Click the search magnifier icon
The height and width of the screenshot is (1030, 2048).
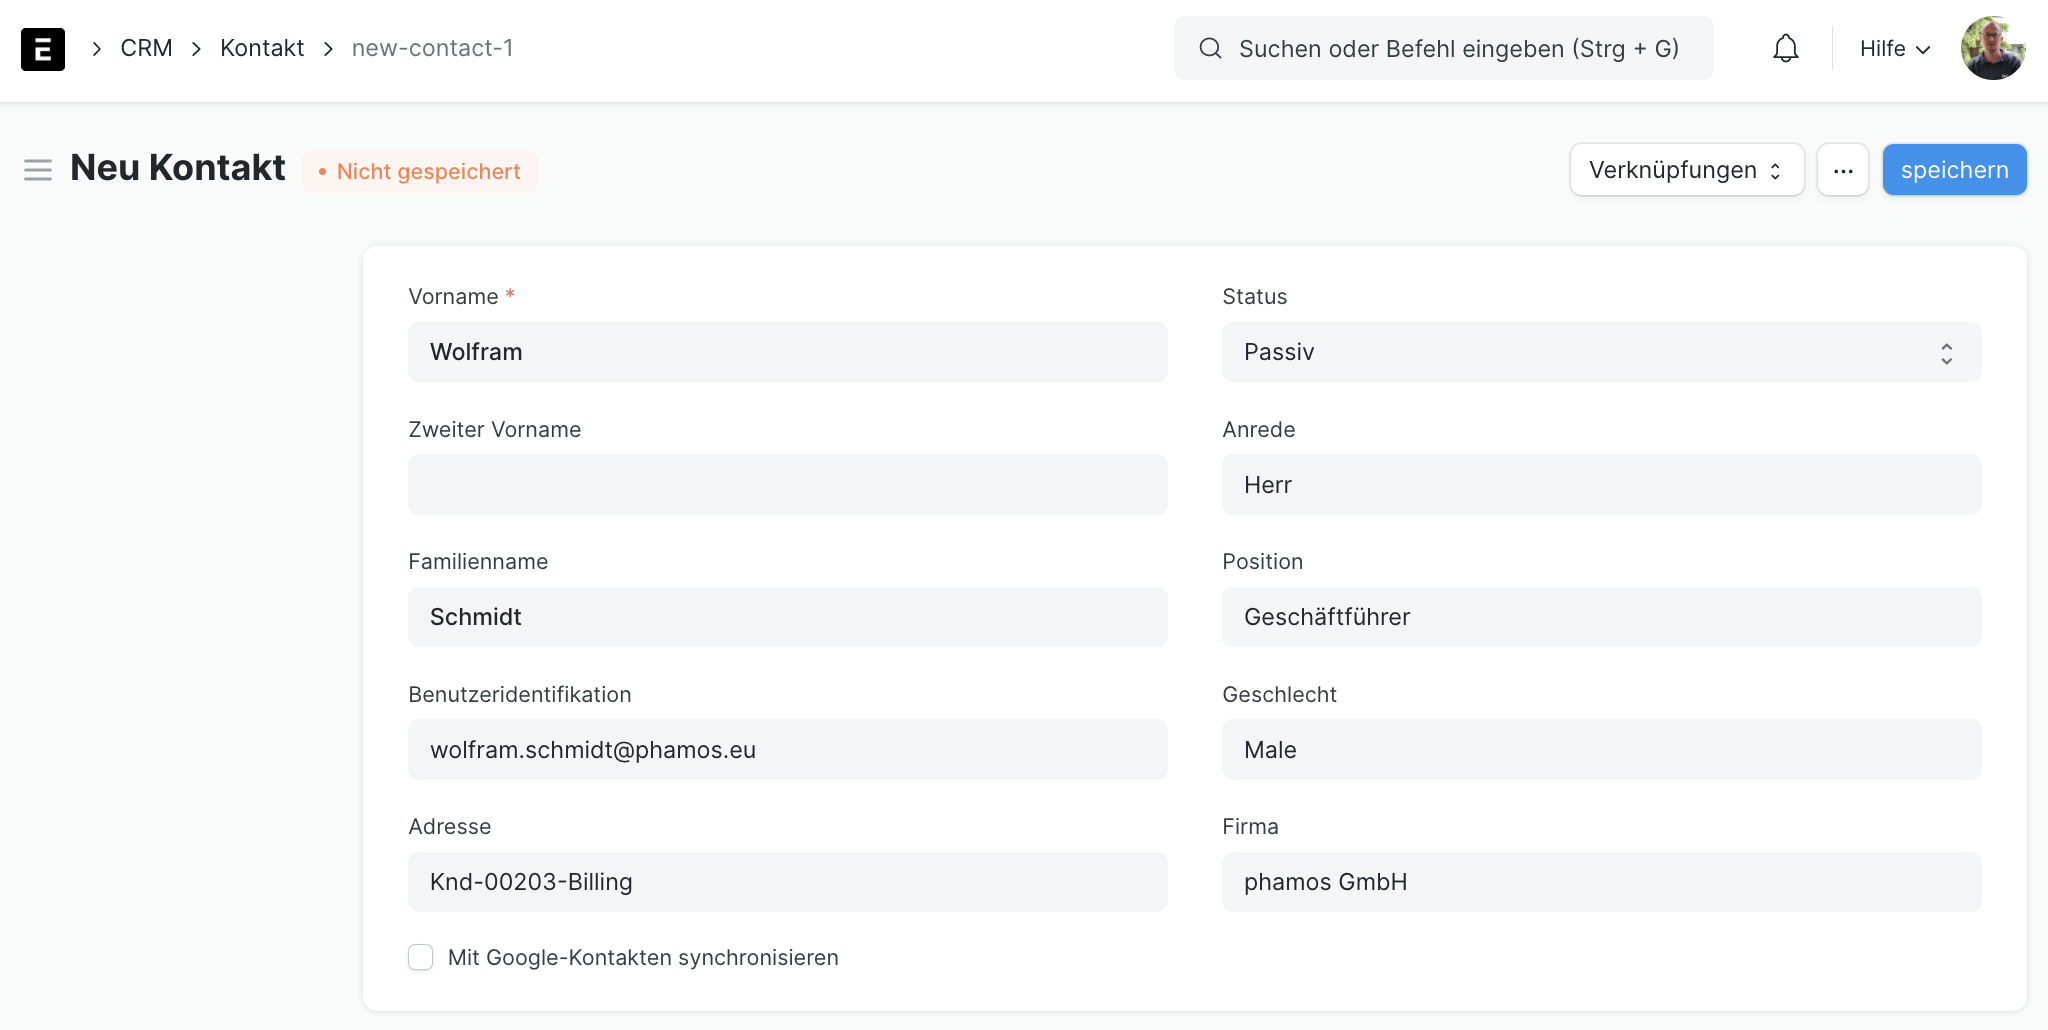[x=1210, y=49]
